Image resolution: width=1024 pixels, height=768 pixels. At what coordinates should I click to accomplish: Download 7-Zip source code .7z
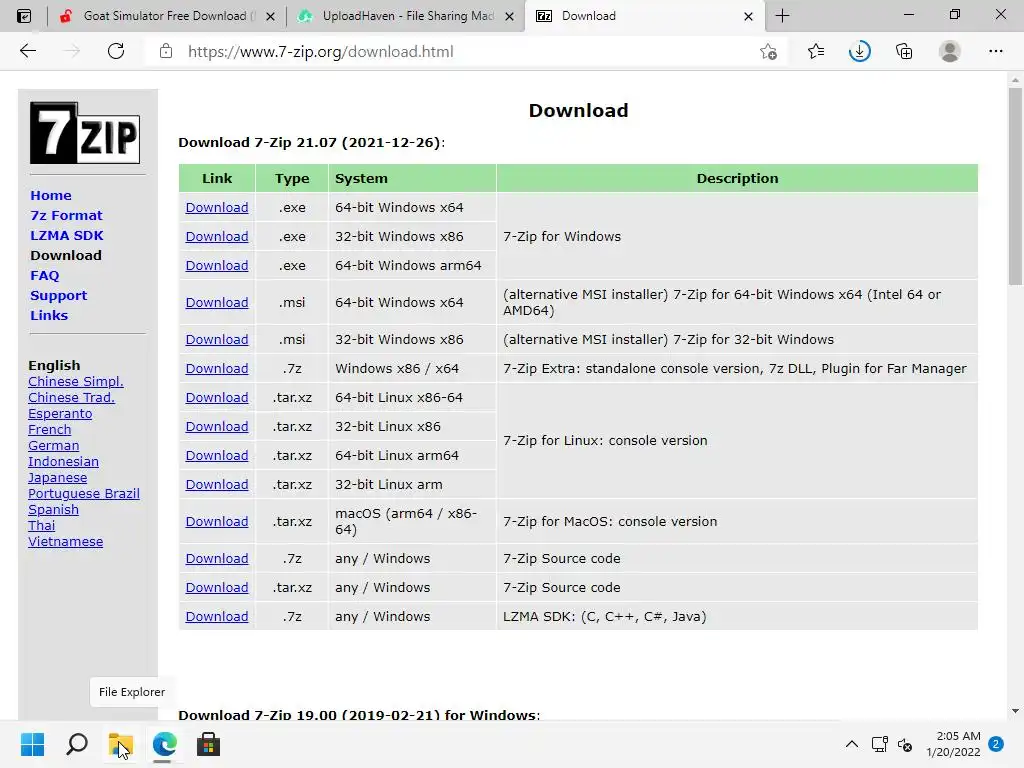coord(217,558)
